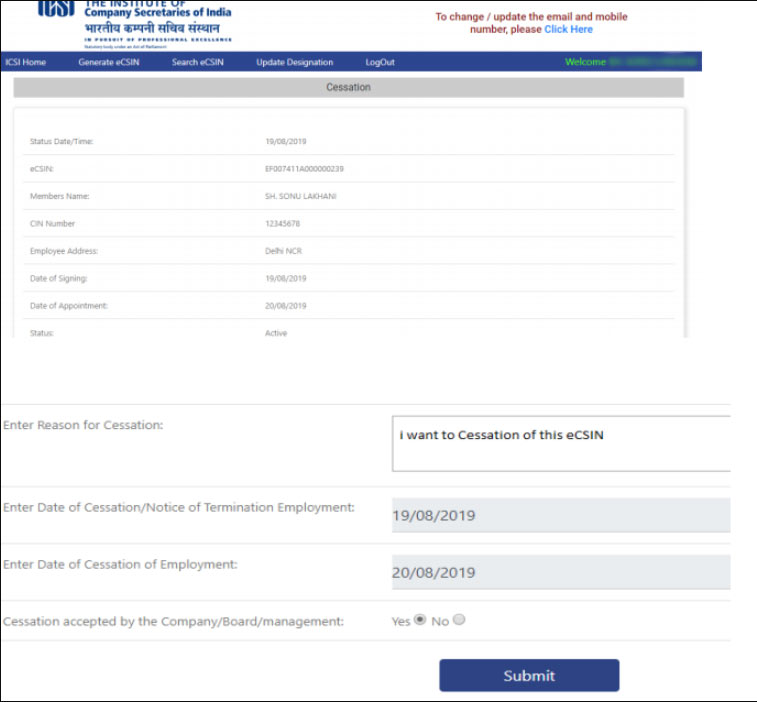Open the Update Designation page
757x702 pixels.
click(294, 62)
